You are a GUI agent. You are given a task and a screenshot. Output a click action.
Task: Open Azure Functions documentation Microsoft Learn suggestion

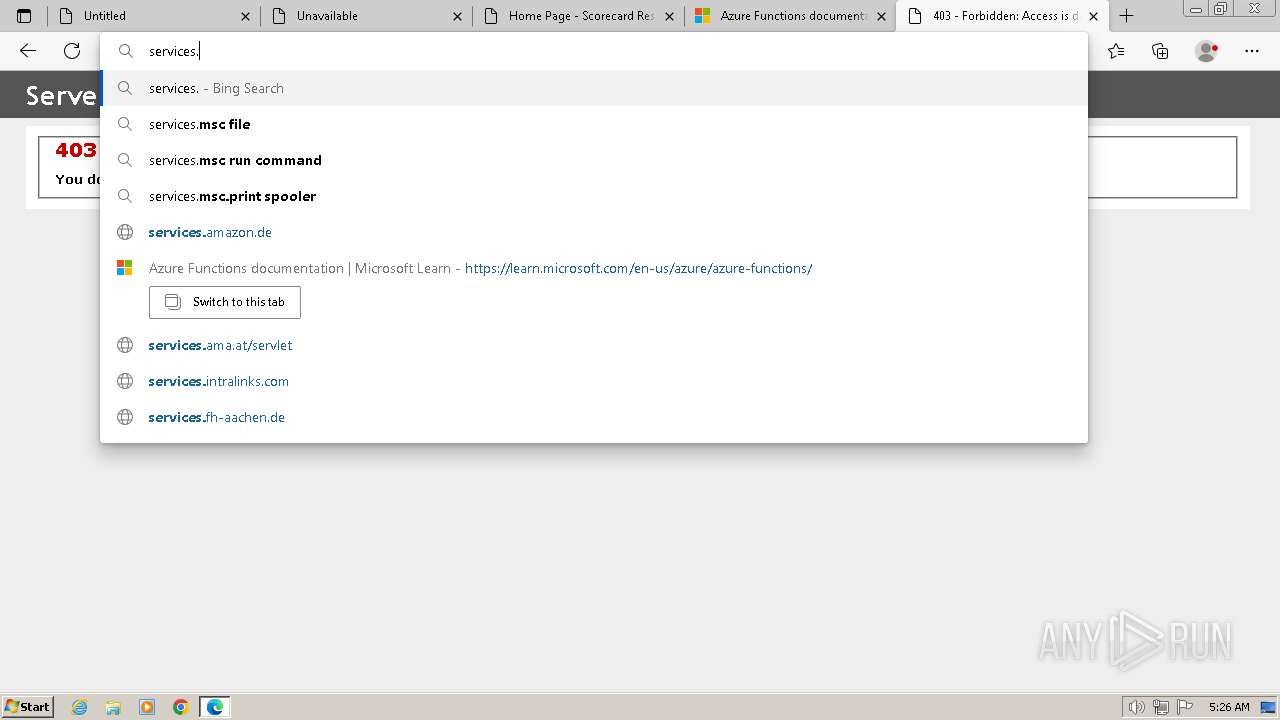594,268
